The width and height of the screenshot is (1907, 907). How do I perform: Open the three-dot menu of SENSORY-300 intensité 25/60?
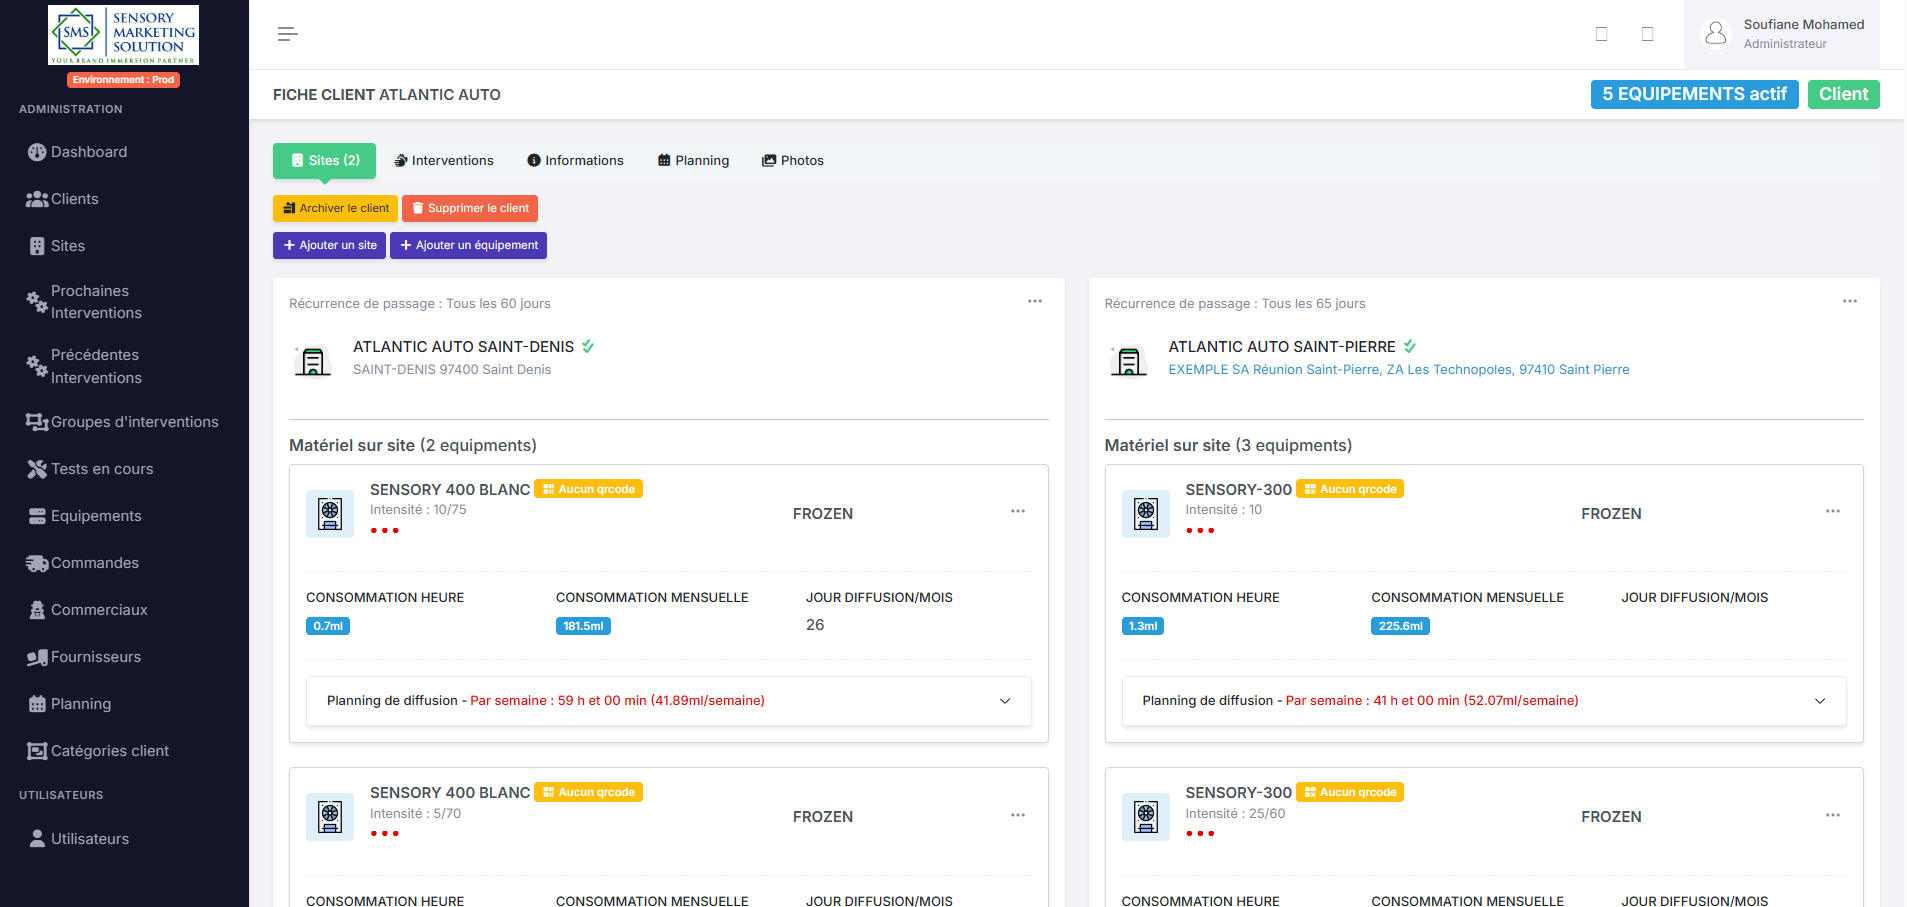(x=1833, y=815)
